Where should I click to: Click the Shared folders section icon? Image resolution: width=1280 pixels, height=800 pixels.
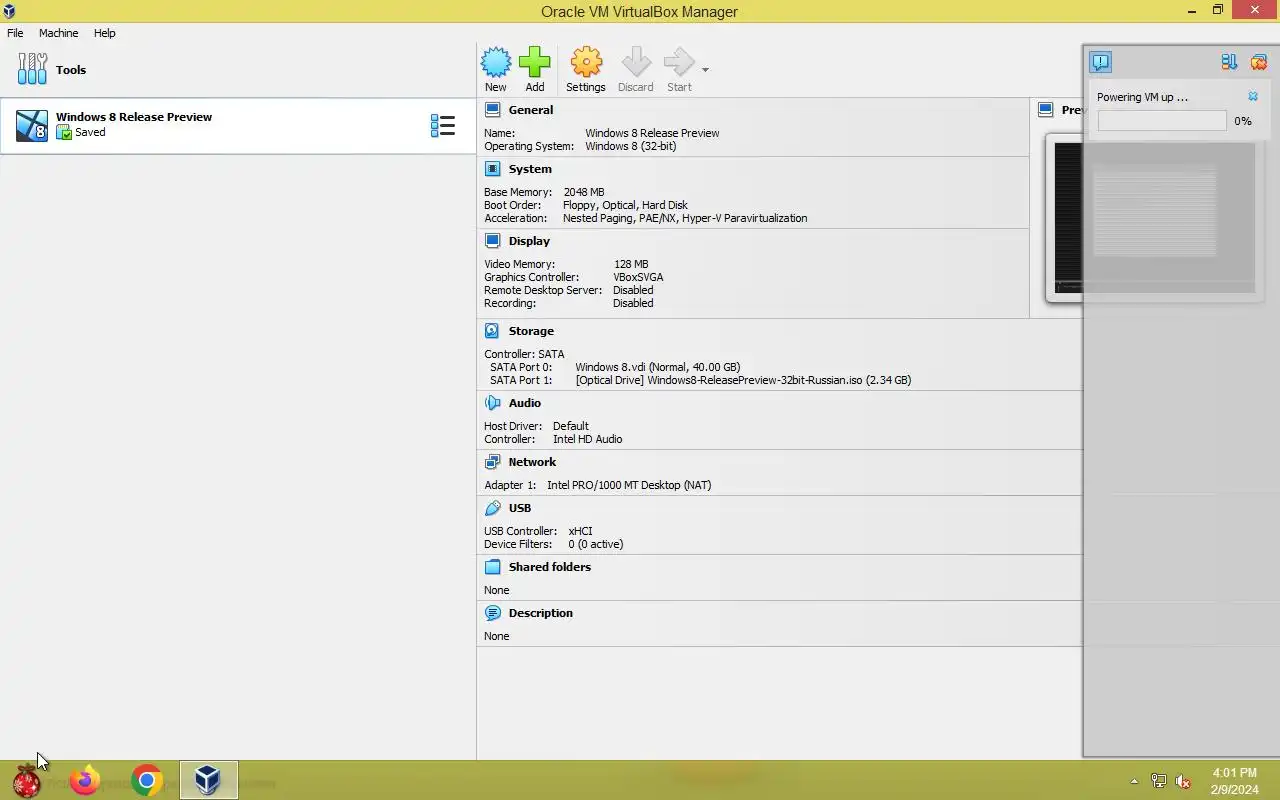pos(492,567)
